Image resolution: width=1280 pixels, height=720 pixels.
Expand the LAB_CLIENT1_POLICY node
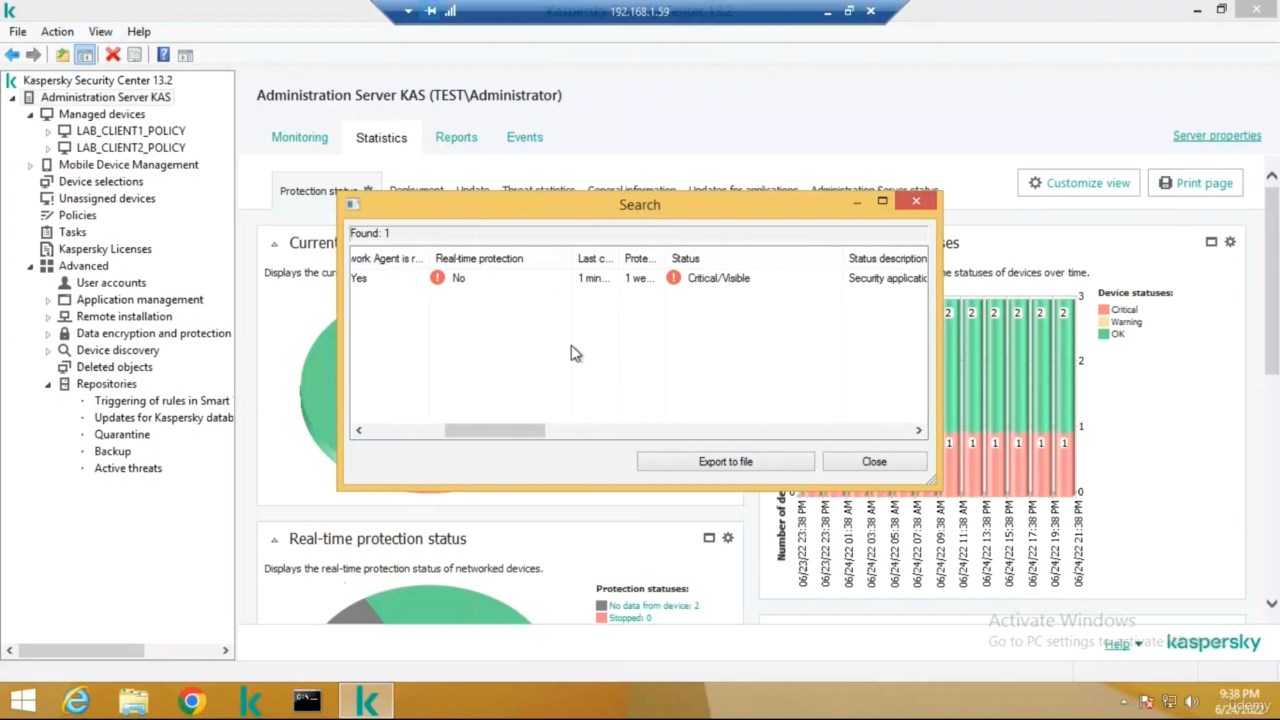tap(48, 131)
